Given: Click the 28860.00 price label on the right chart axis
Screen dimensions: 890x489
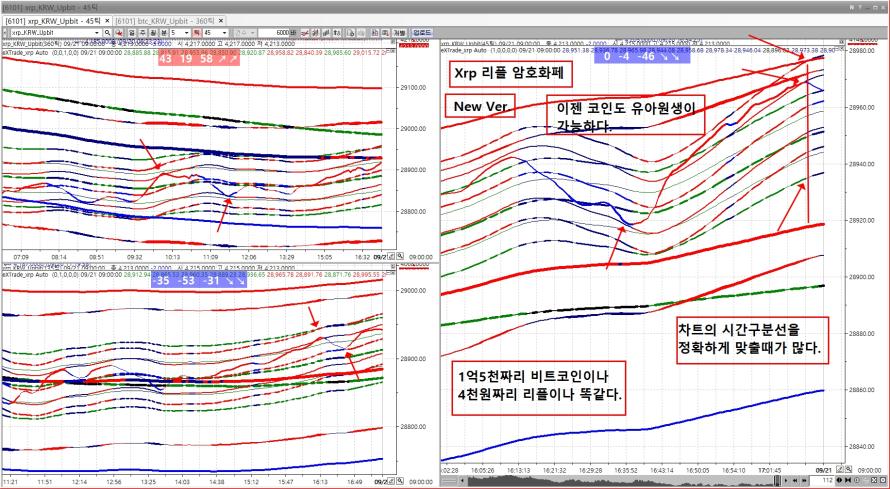Looking at the screenshot, I should pos(859,390).
